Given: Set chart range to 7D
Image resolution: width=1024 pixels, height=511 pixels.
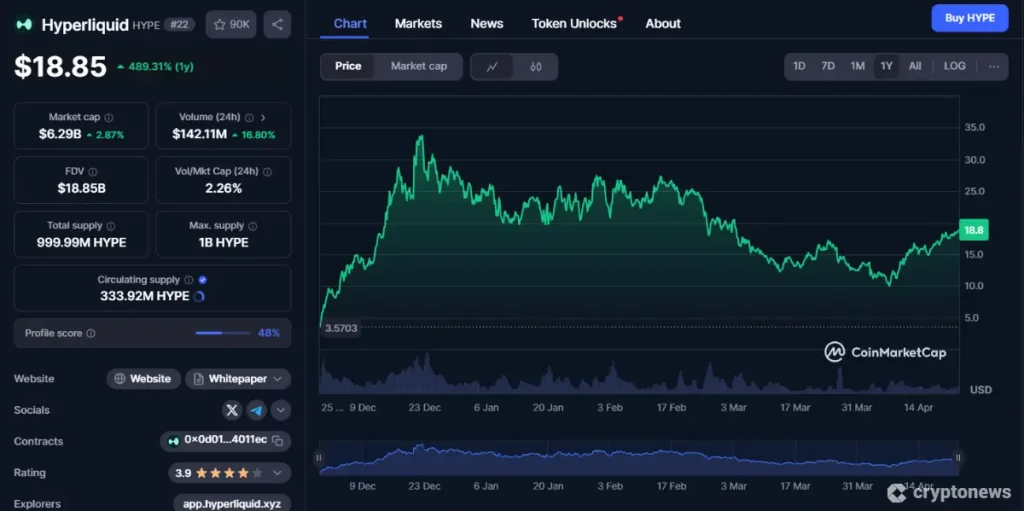Looking at the screenshot, I should 828,66.
